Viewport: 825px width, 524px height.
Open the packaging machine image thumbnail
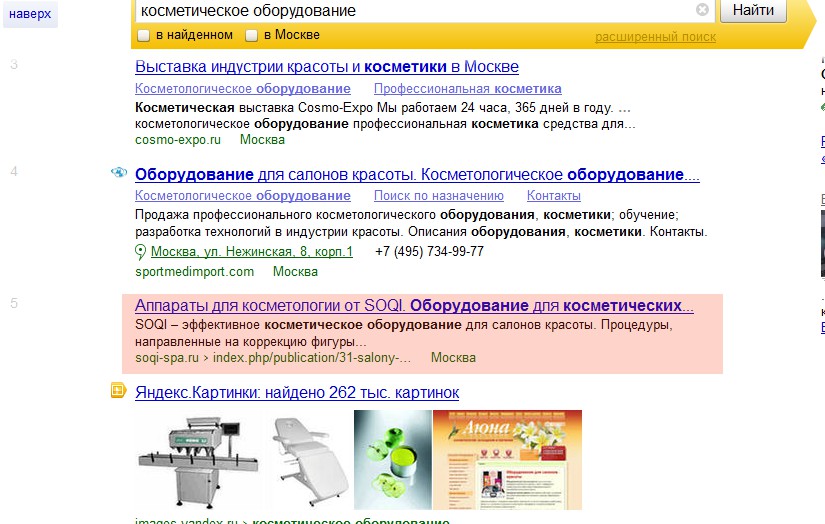(x=198, y=461)
